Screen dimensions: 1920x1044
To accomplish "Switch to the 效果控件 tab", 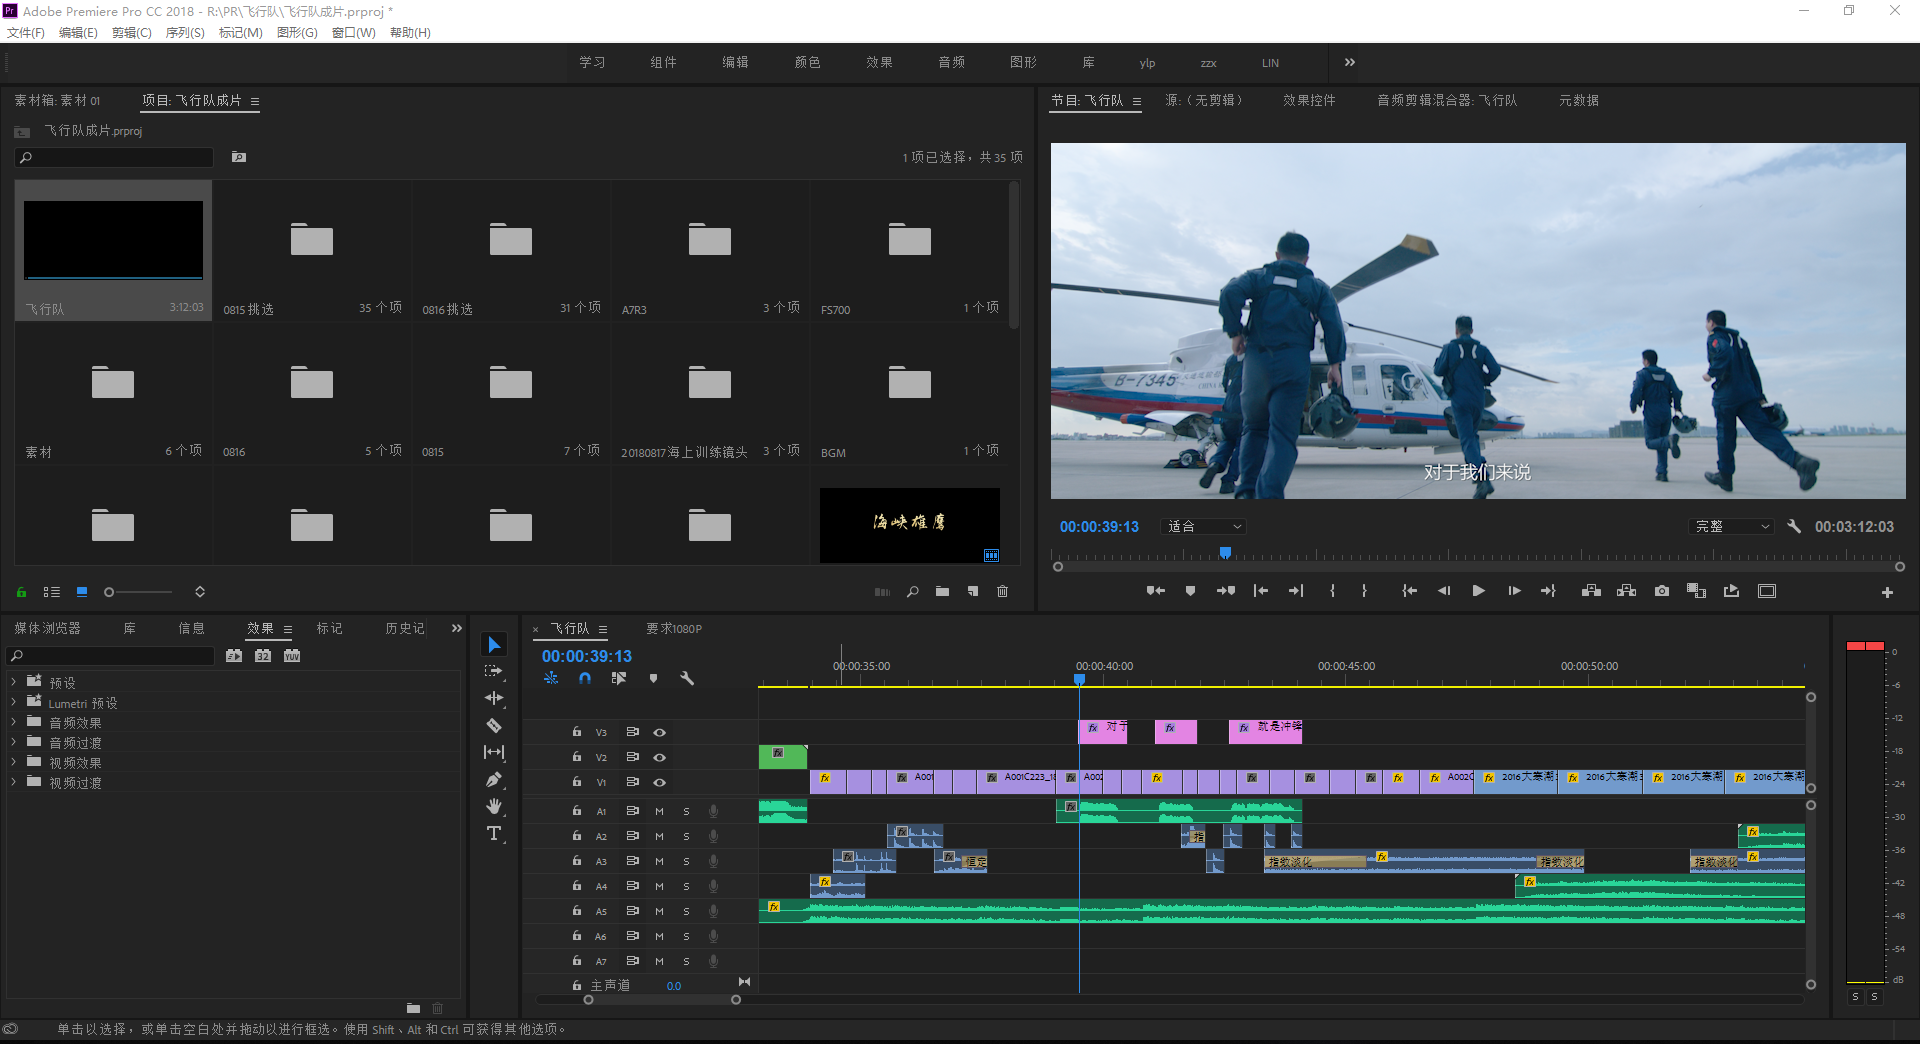I will [x=1309, y=101].
